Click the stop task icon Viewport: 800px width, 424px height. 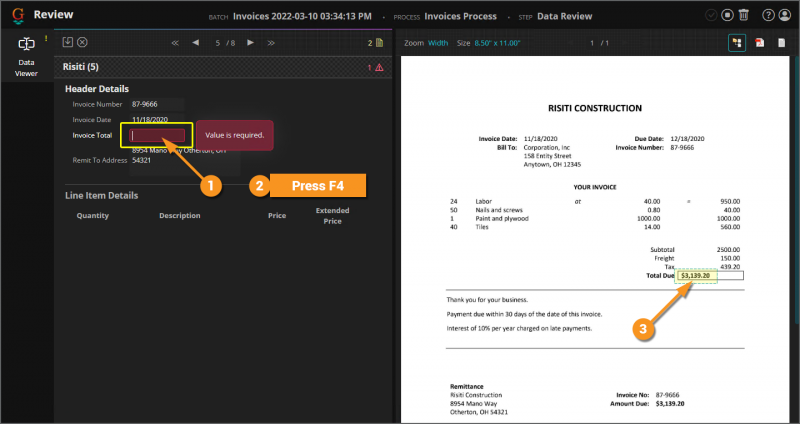[728, 15]
